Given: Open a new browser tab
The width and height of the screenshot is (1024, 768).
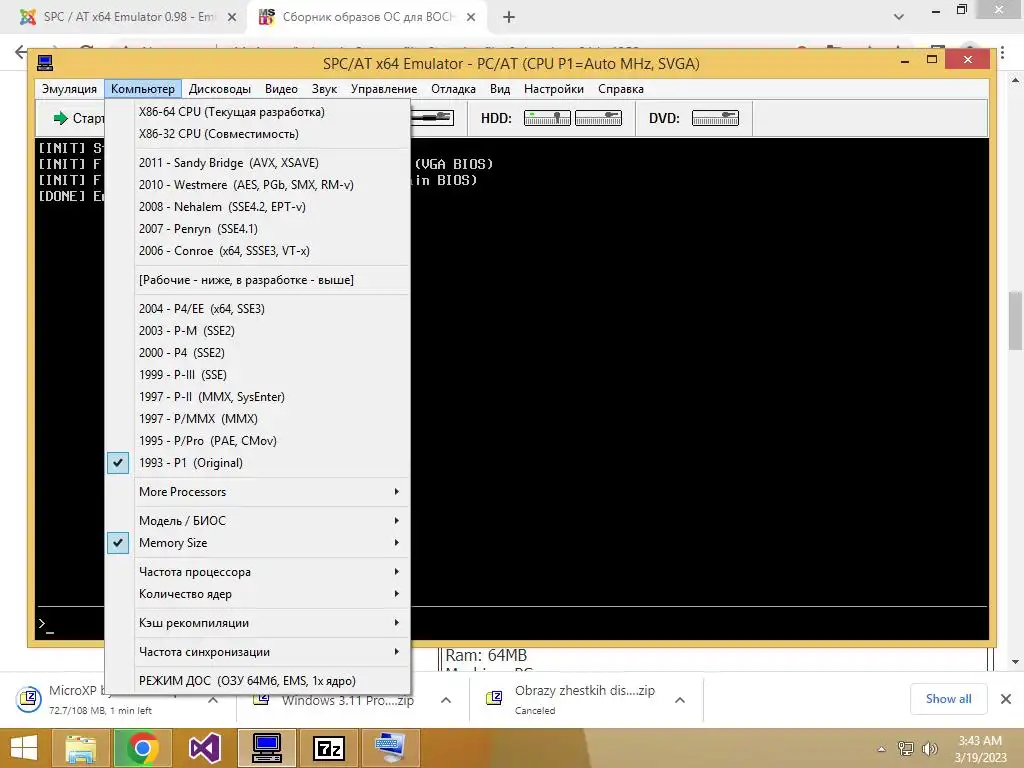Looking at the screenshot, I should coord(509,17).
